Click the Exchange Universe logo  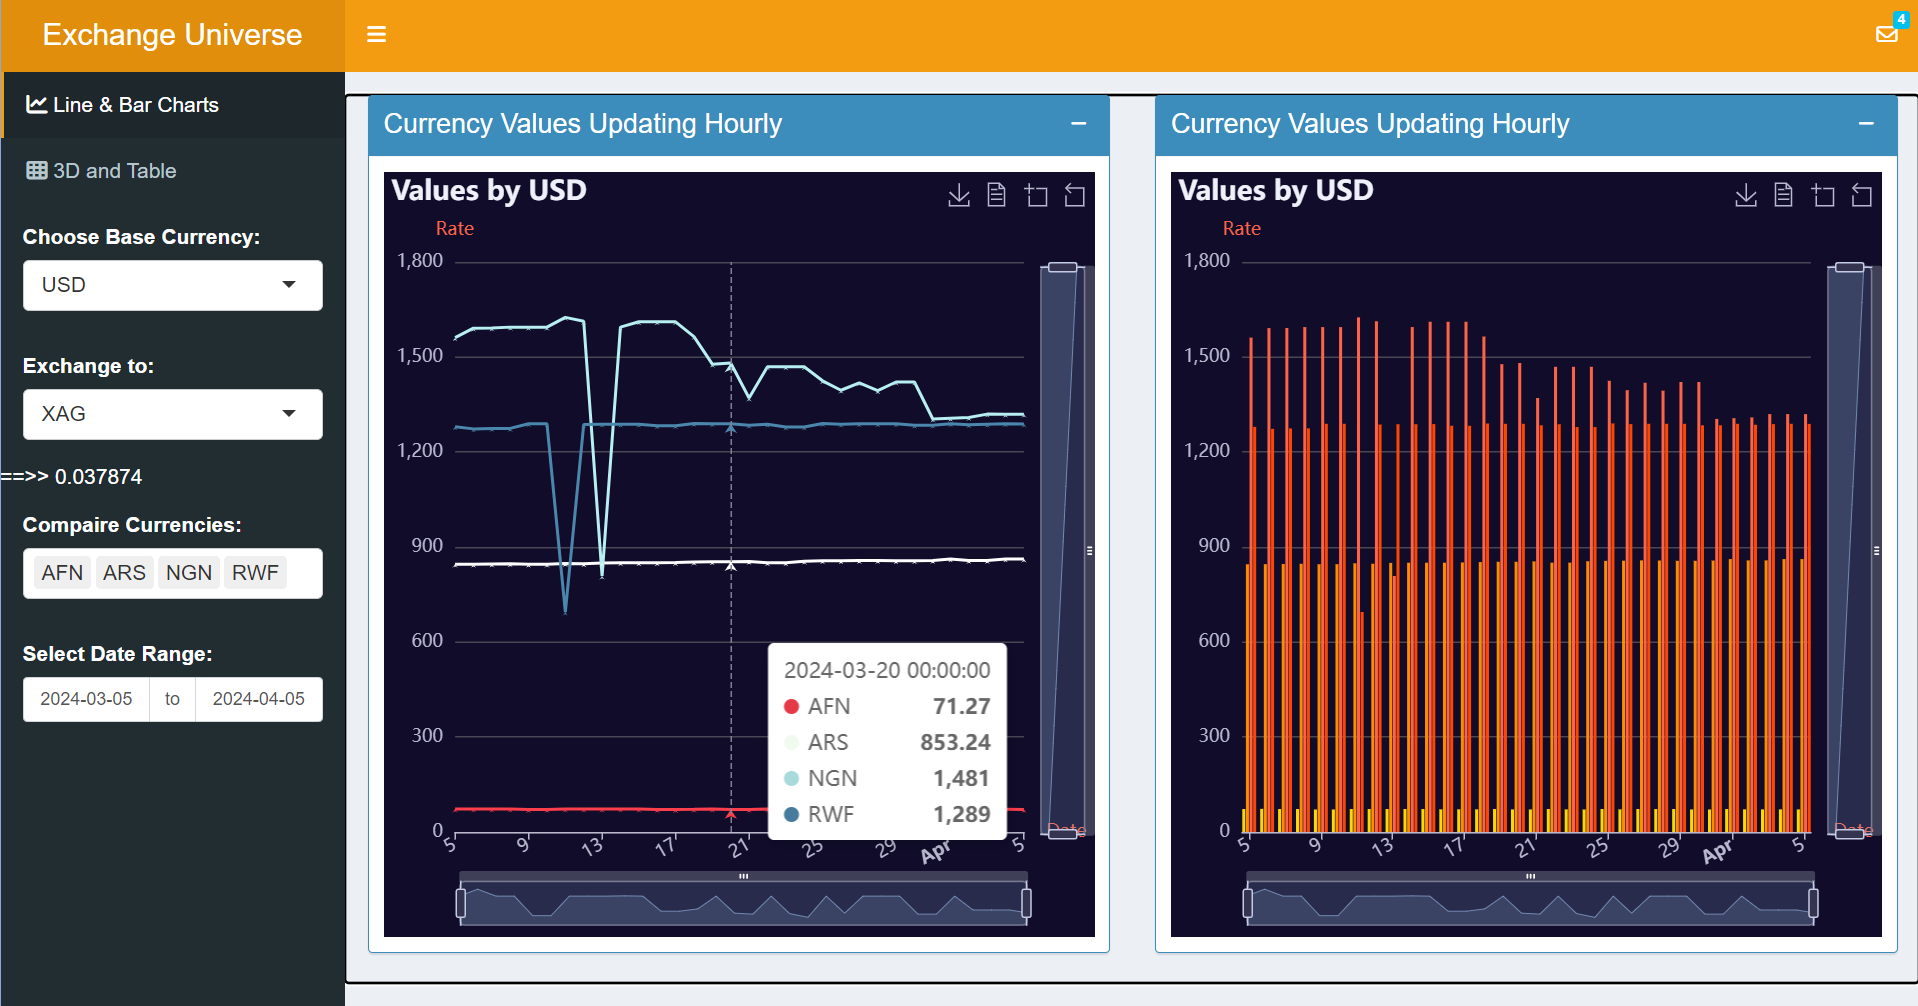171,34
